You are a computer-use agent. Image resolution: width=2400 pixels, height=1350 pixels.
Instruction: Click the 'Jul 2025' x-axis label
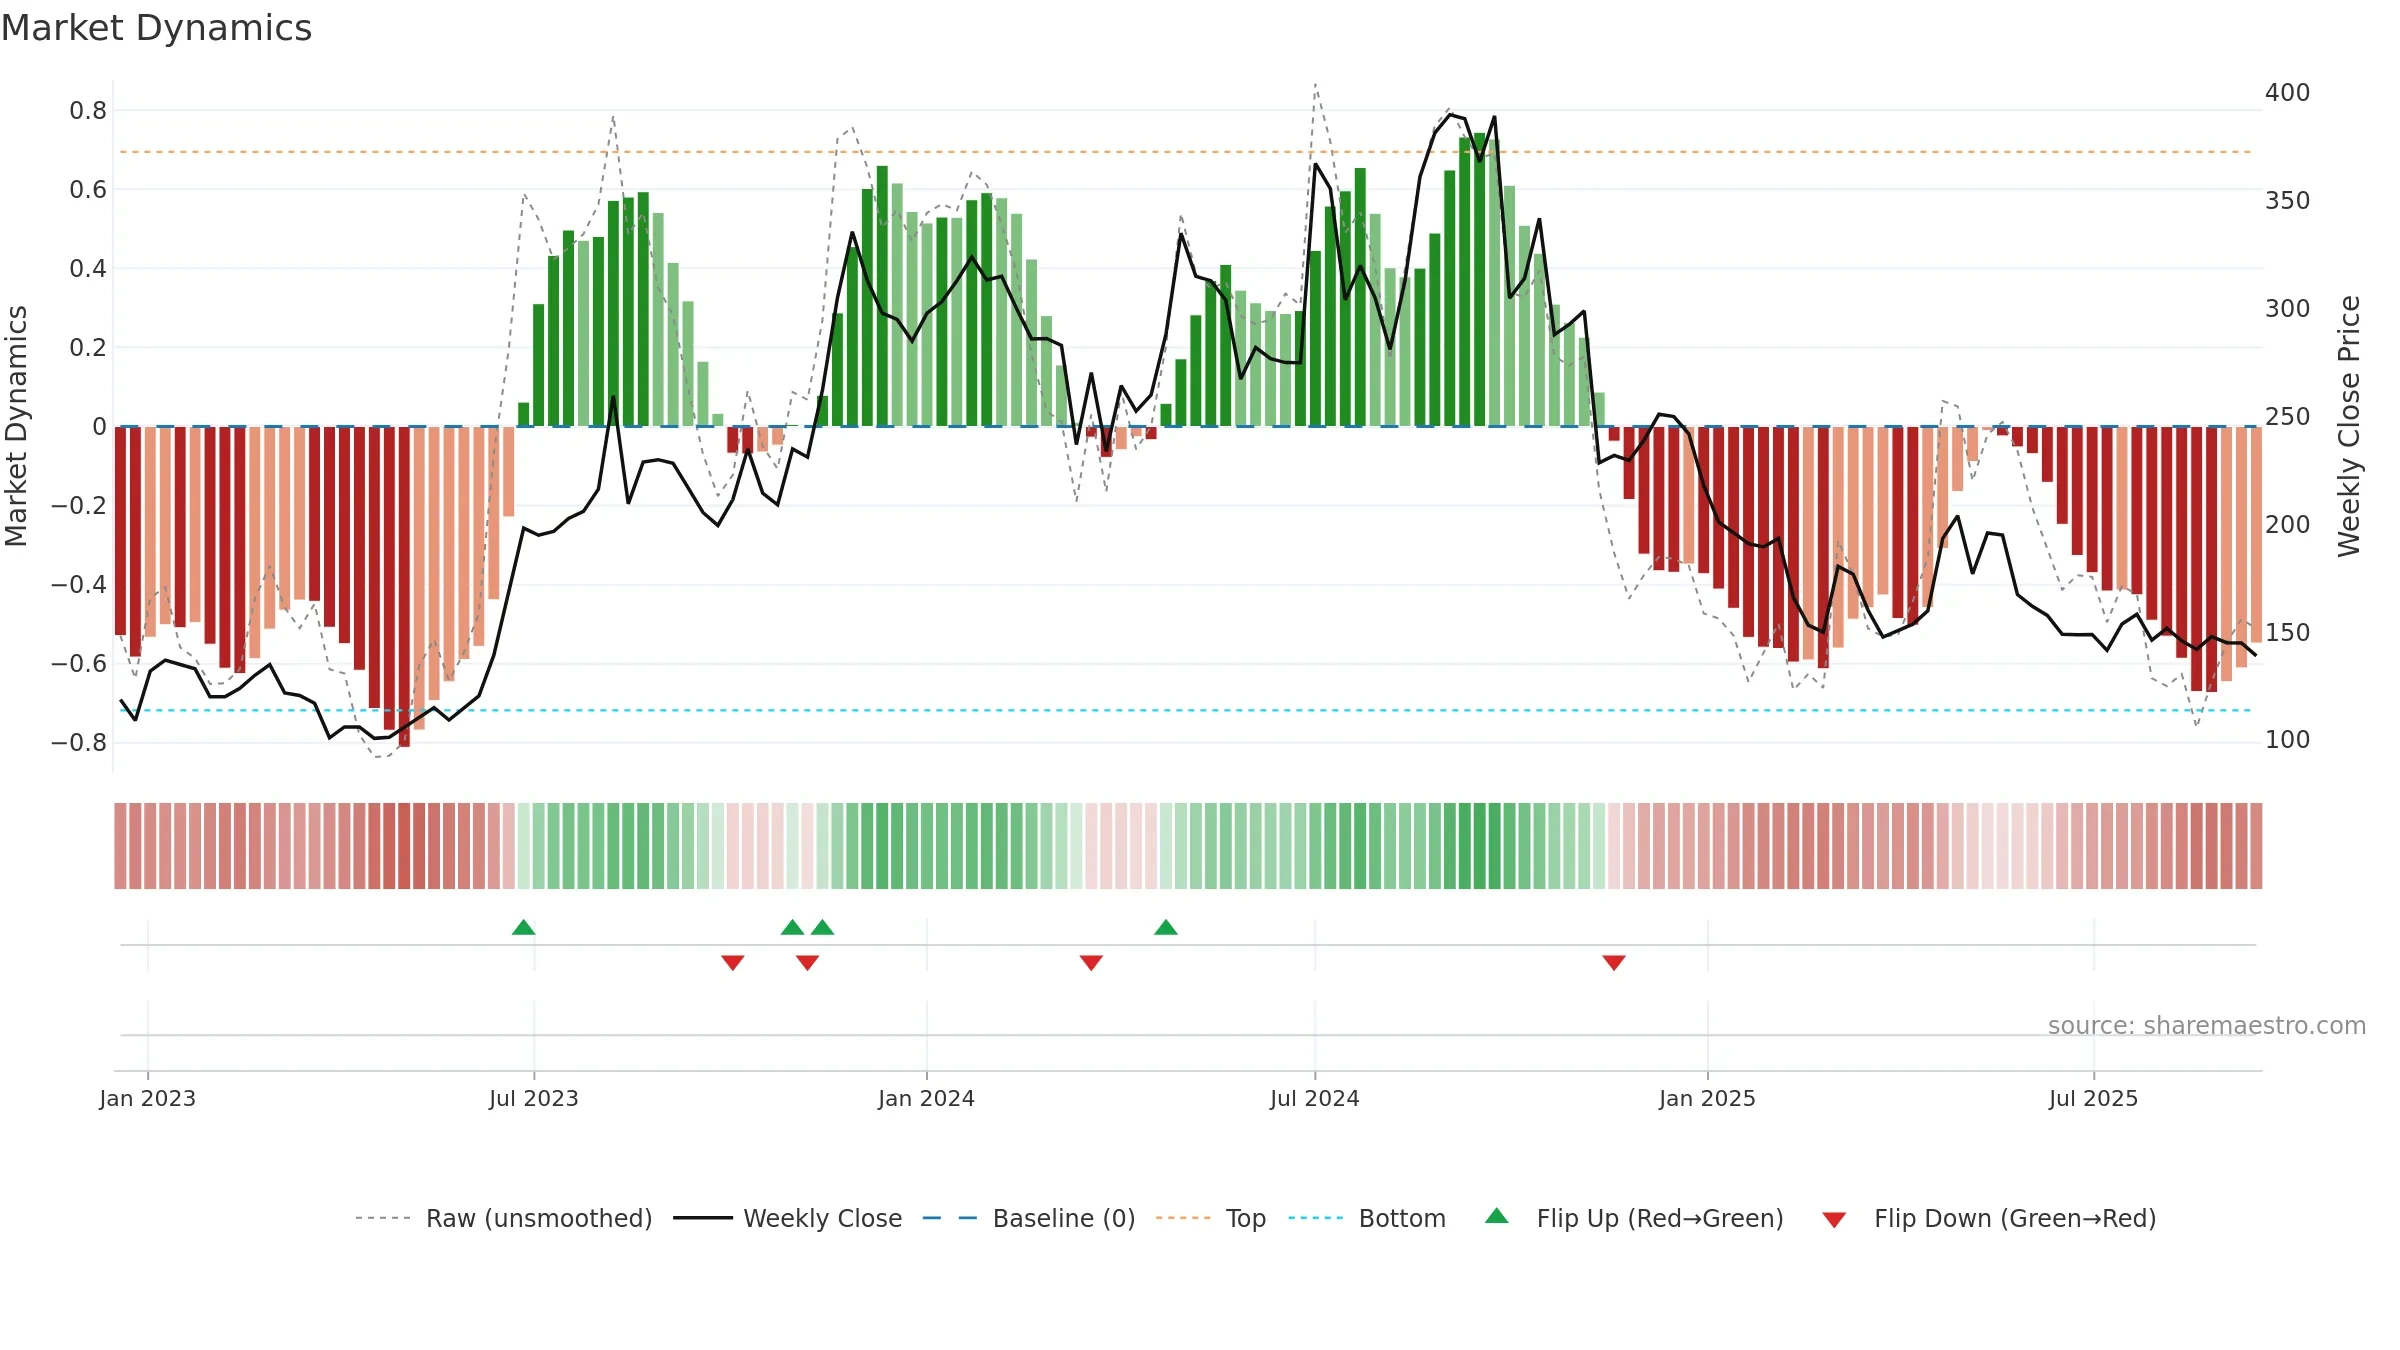(x=2094, y=1098)
